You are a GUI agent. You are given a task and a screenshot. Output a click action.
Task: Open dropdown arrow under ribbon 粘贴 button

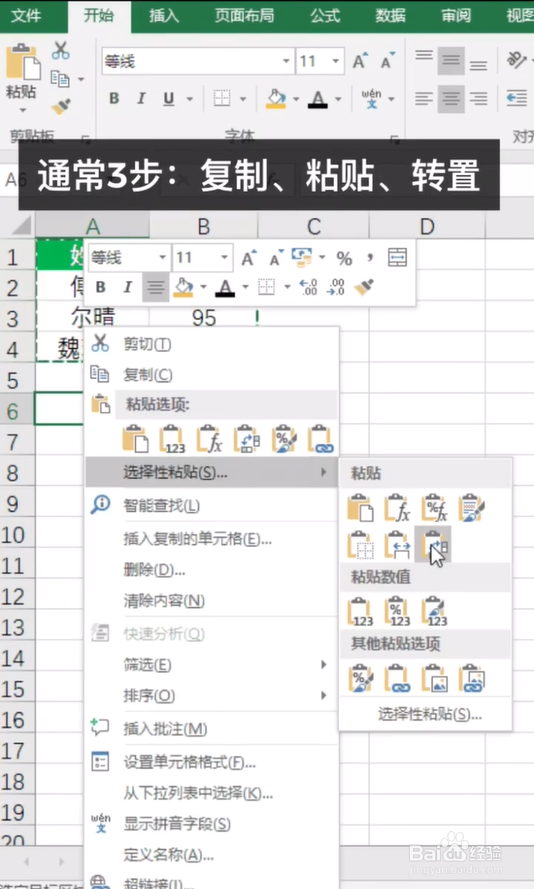pyautogui.click(x=23, y=109)
